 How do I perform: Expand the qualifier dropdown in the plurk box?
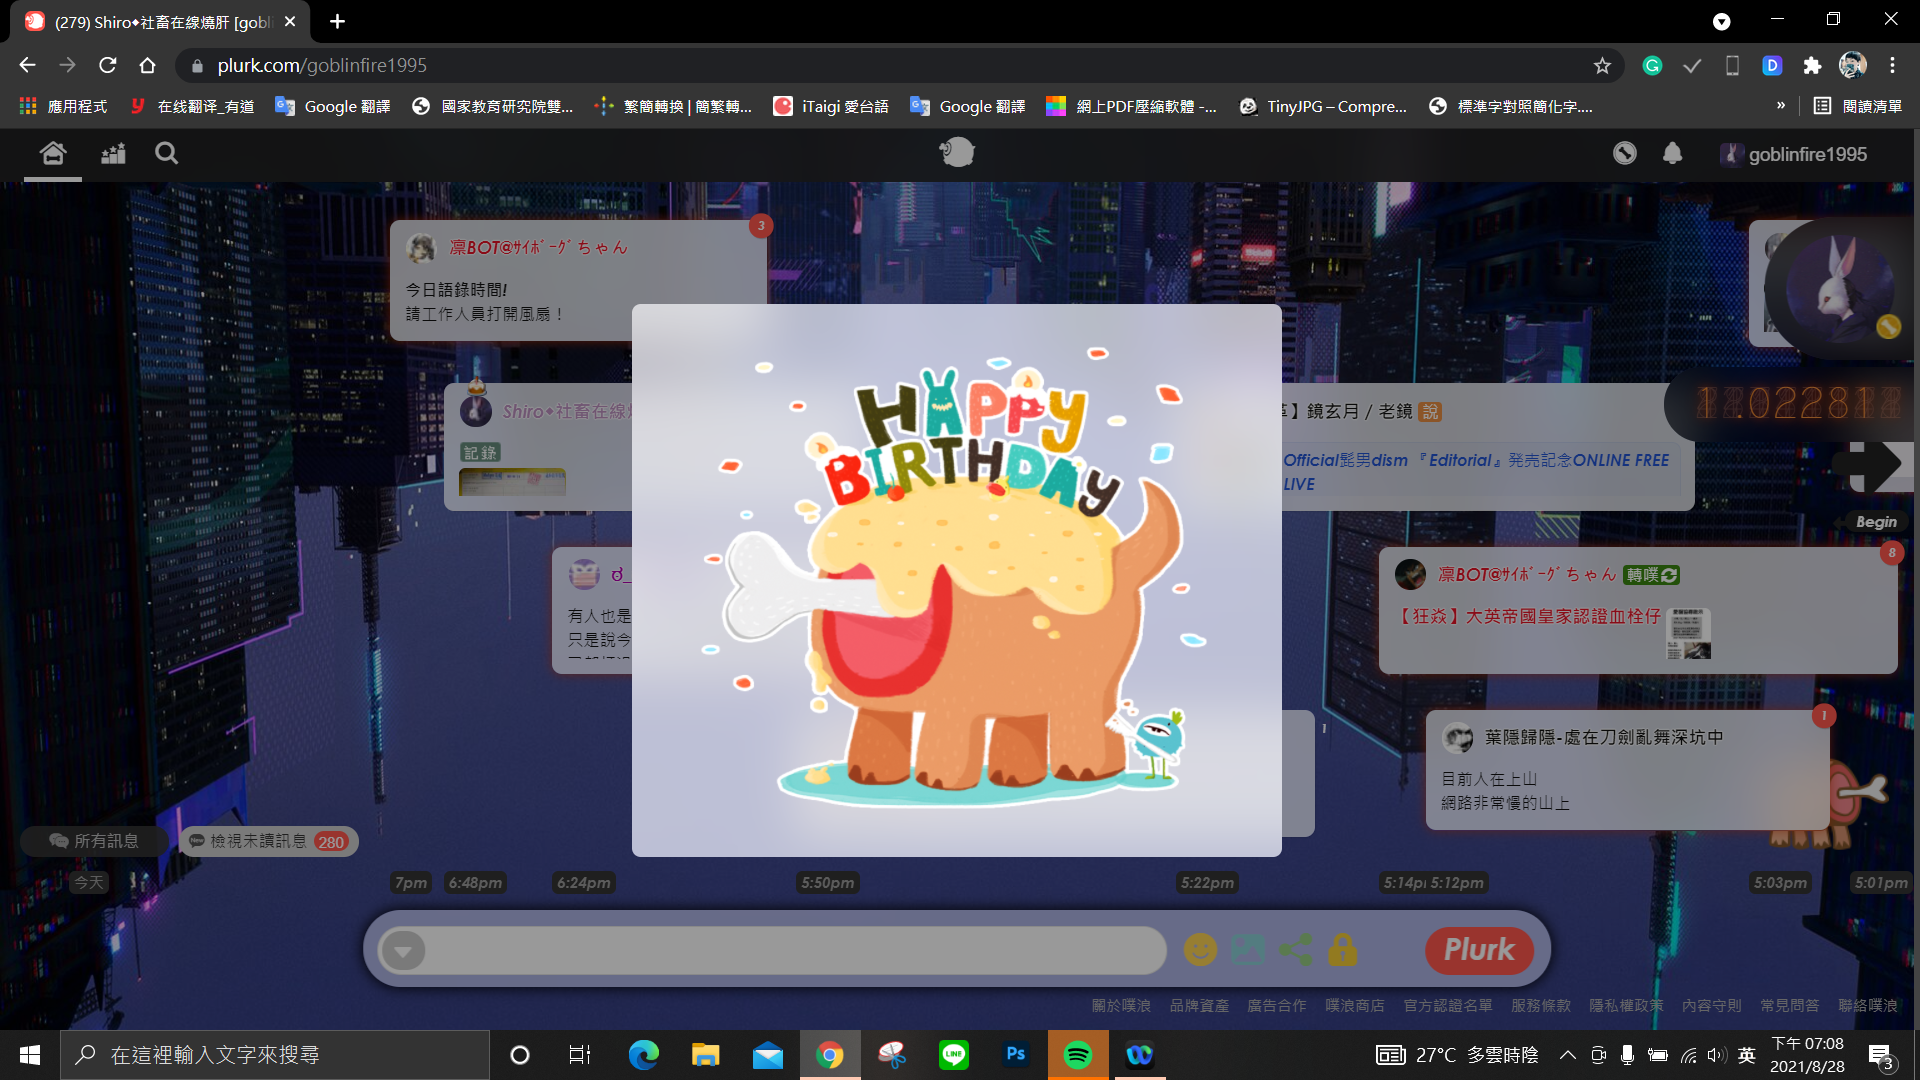coord(403,950)
